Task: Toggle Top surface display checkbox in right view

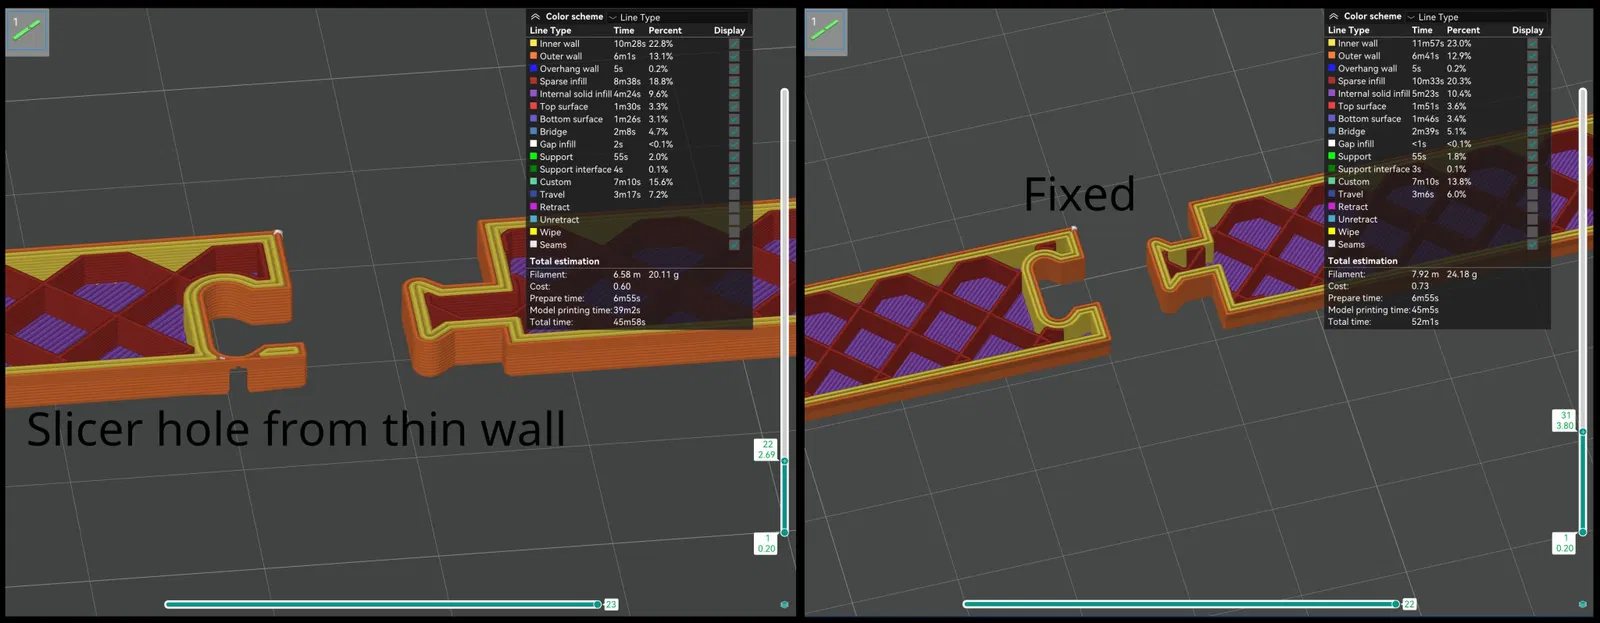Action: pos(1532,106)
